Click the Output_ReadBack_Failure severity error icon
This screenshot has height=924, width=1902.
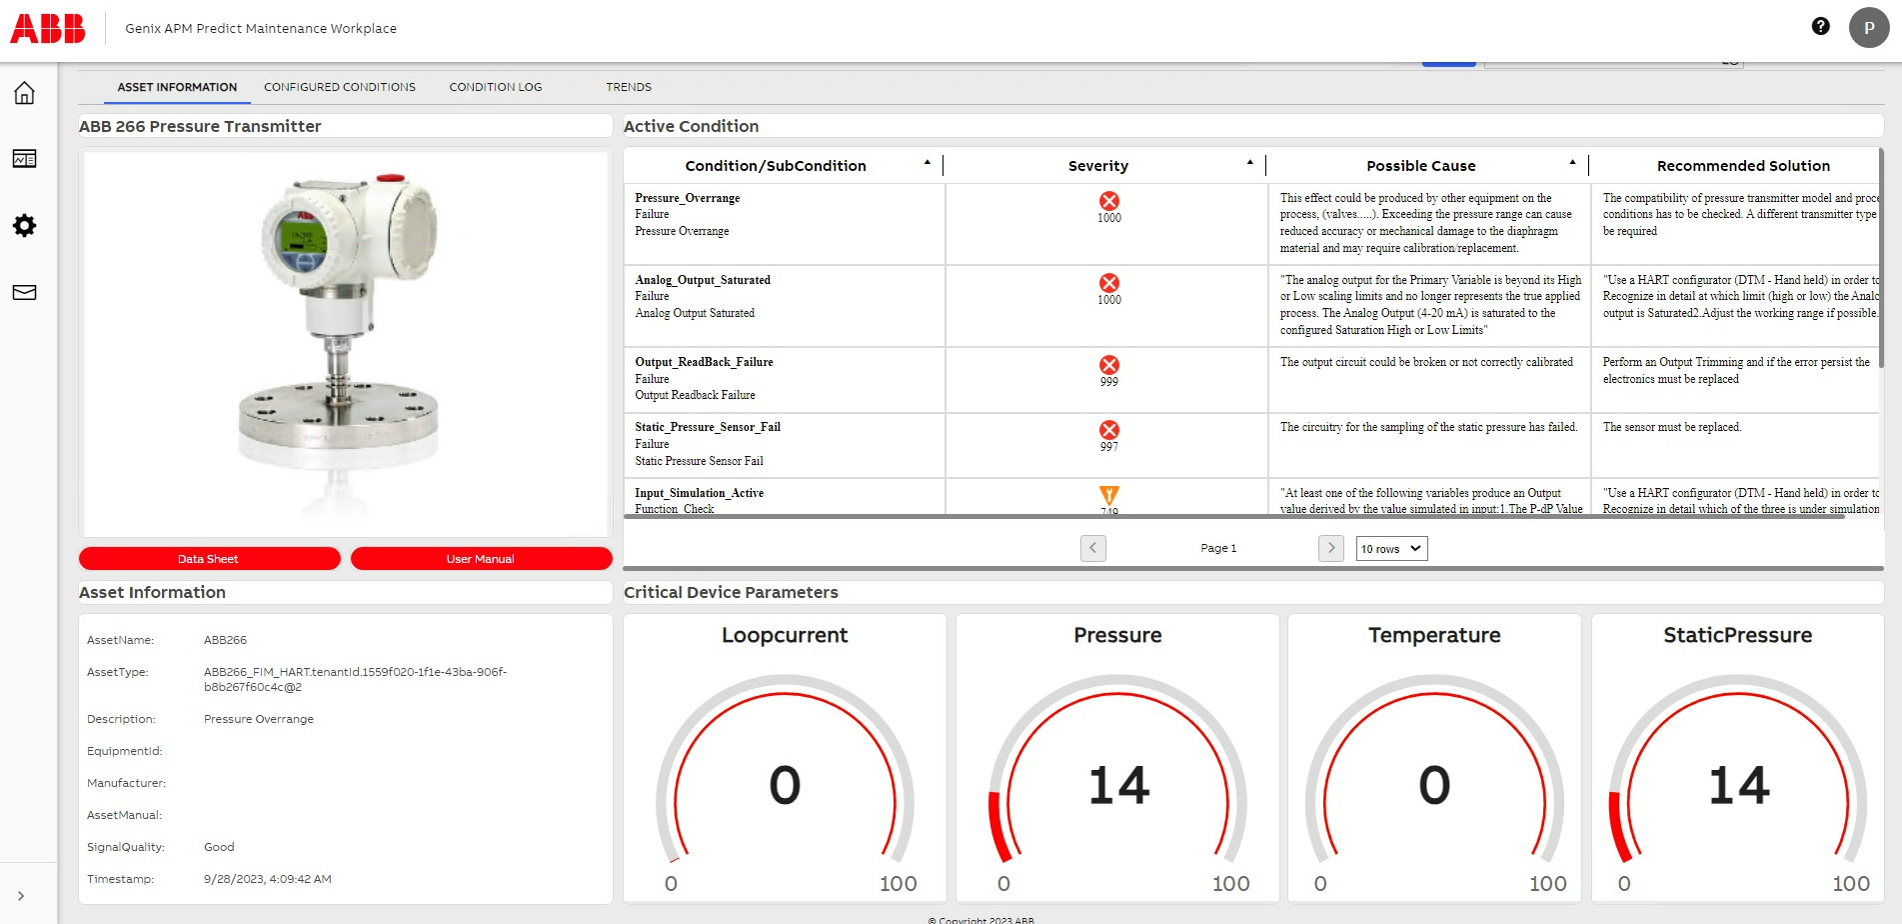point(1109,365)
